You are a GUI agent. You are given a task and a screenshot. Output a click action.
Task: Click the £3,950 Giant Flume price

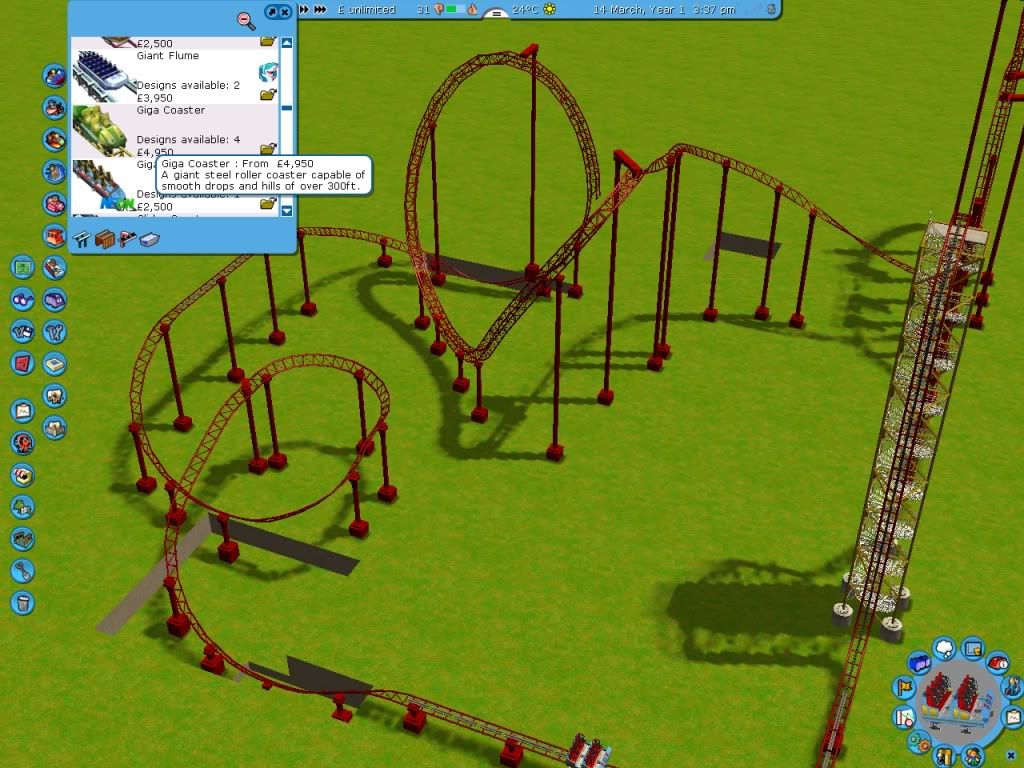[155, 98]
